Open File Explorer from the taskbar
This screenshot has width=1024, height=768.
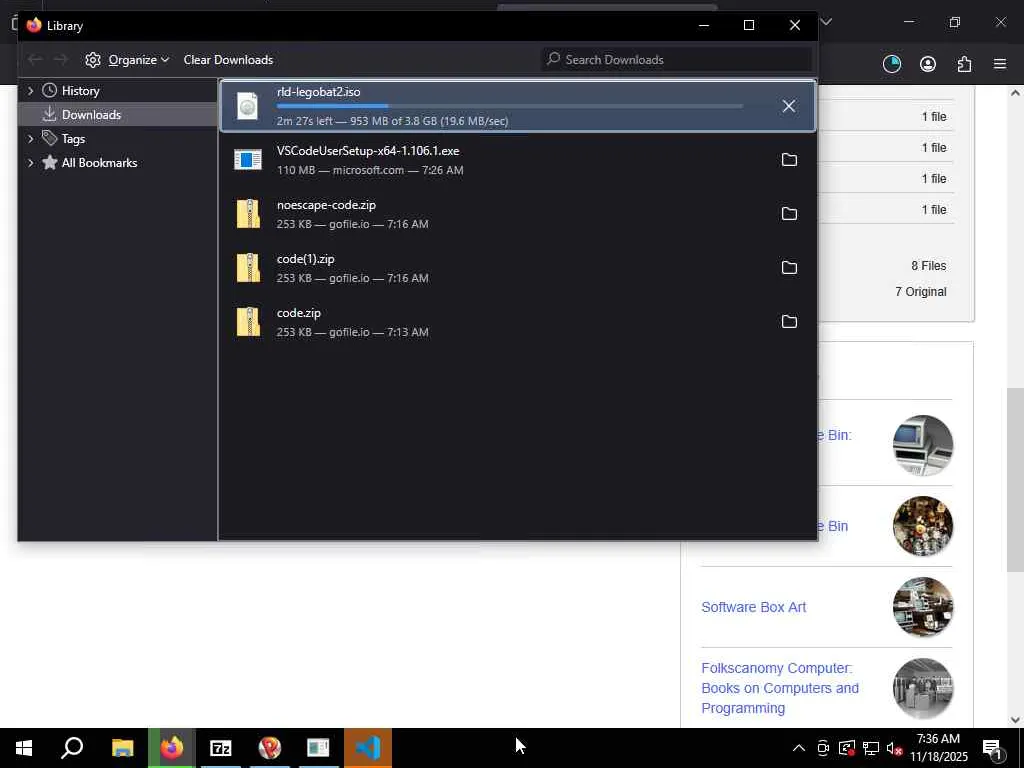click(122, 748)
